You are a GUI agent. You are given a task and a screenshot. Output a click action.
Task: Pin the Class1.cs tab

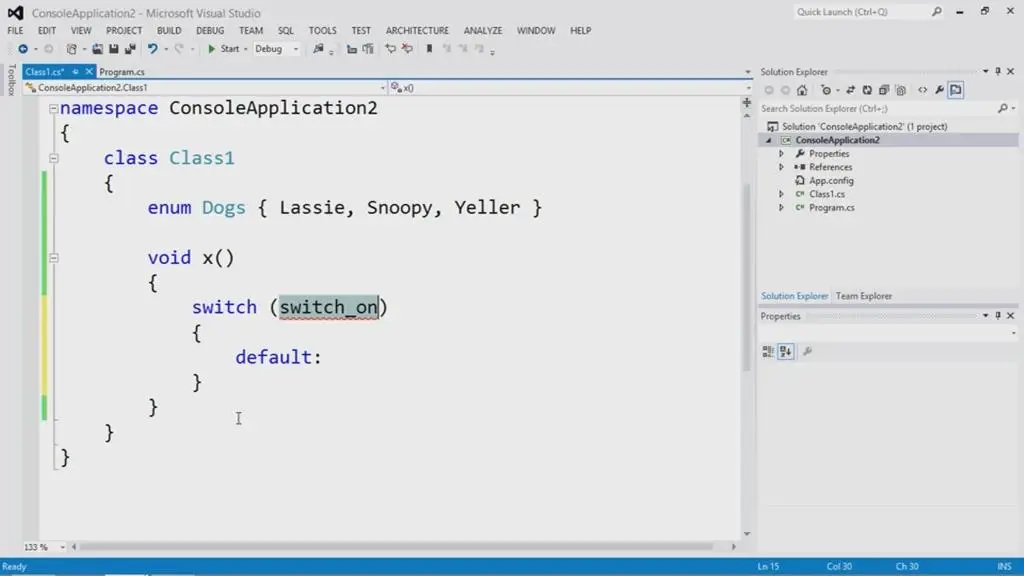(75, 71)
